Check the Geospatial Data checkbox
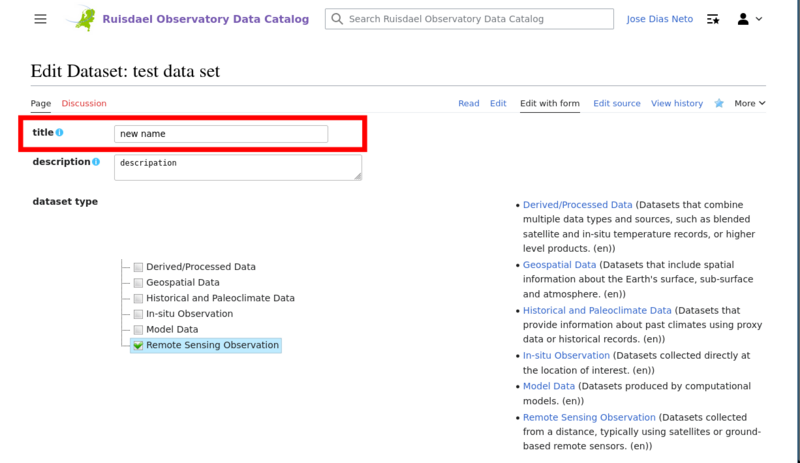 coord(138,283)
